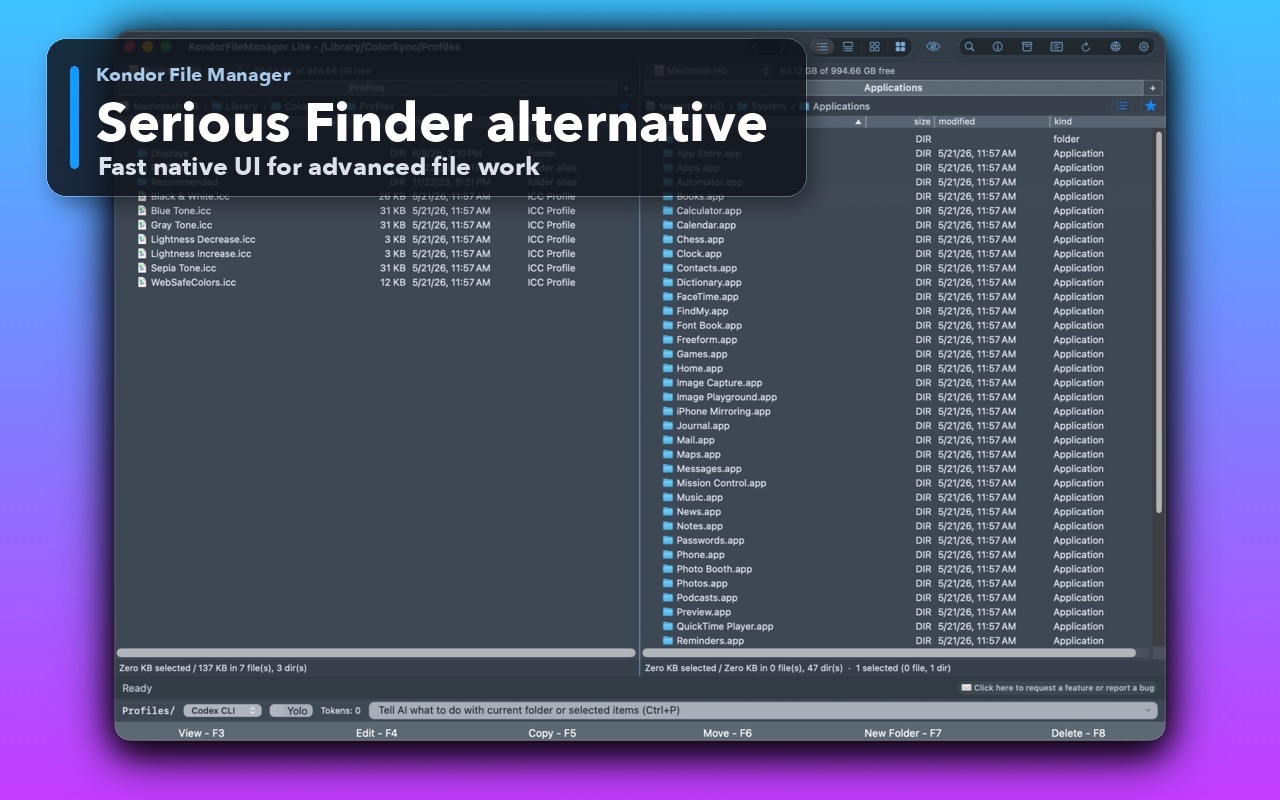Click the right panel vertical scrollbar

point(1159,322)
